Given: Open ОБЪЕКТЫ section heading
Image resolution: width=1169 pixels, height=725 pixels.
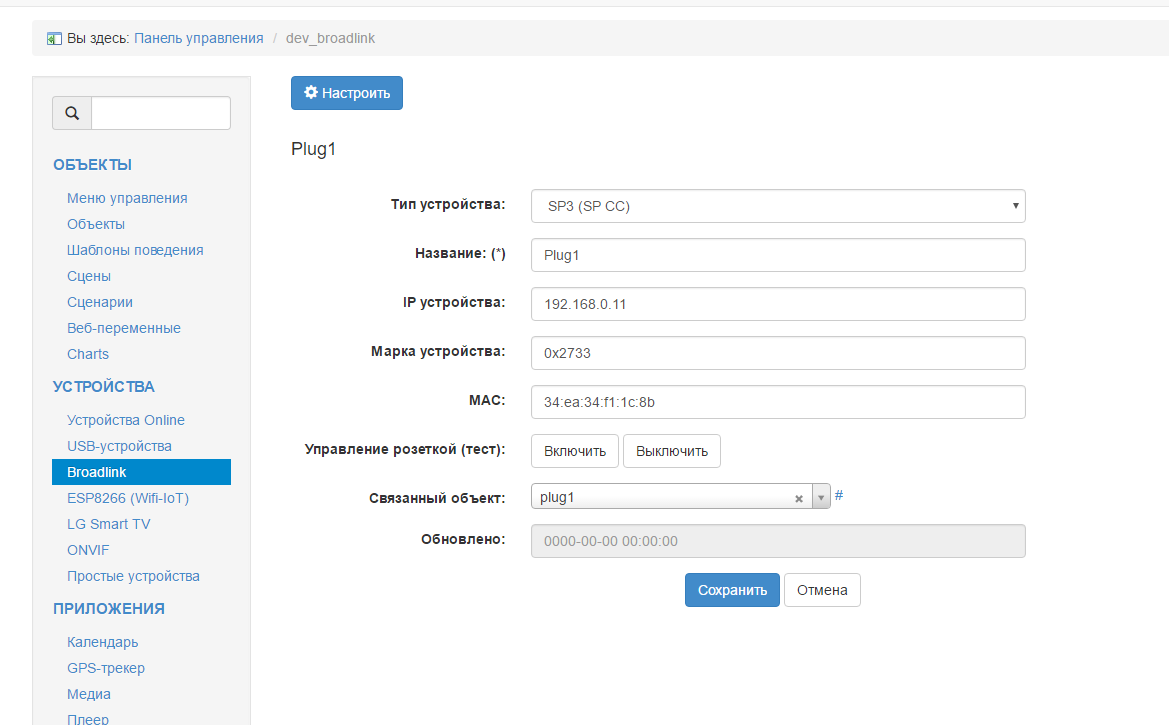Looking at the screenshot, I should 92,165.
